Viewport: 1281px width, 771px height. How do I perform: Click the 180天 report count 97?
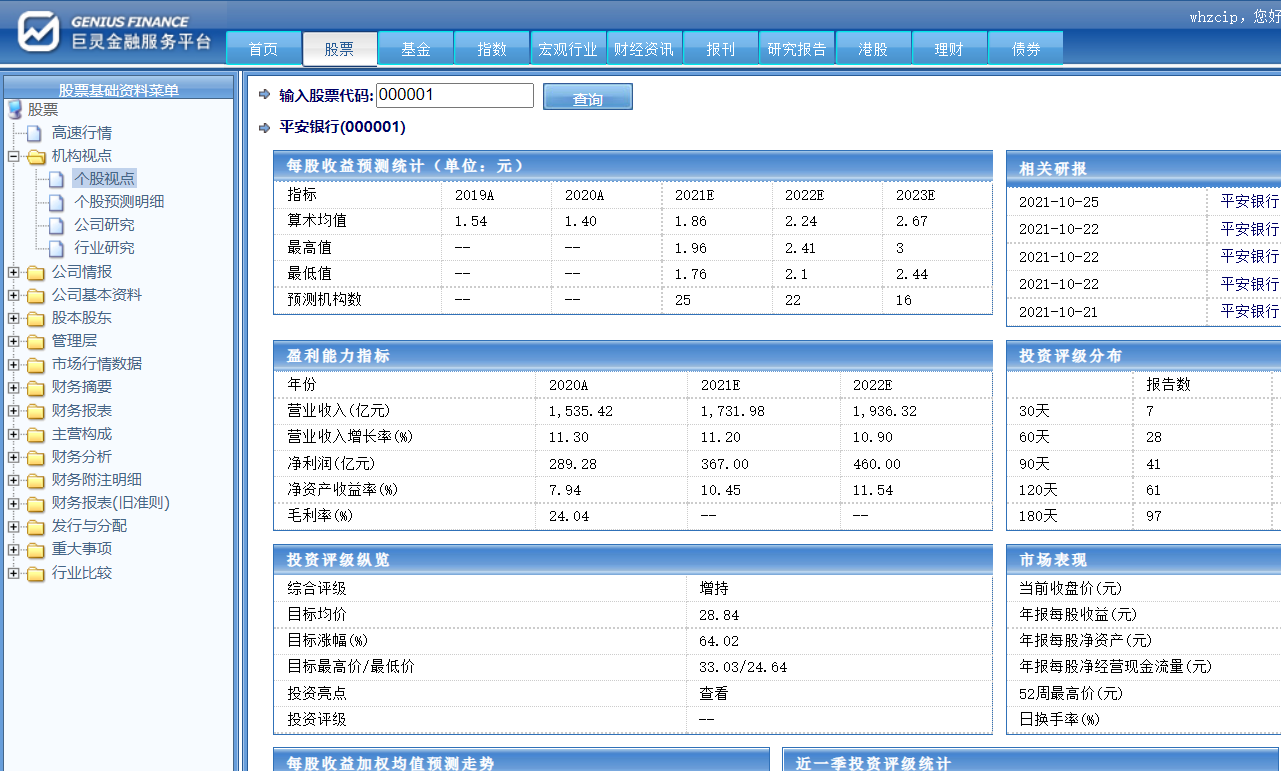tap(1155, 516)
